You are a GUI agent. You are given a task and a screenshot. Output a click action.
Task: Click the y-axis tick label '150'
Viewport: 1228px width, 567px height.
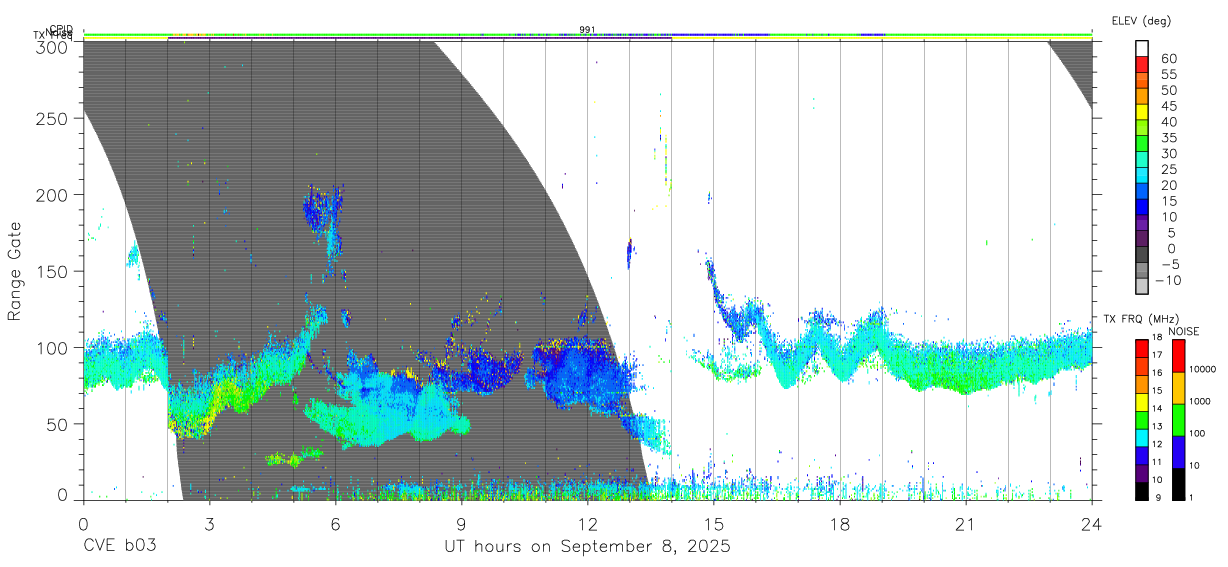53,271
